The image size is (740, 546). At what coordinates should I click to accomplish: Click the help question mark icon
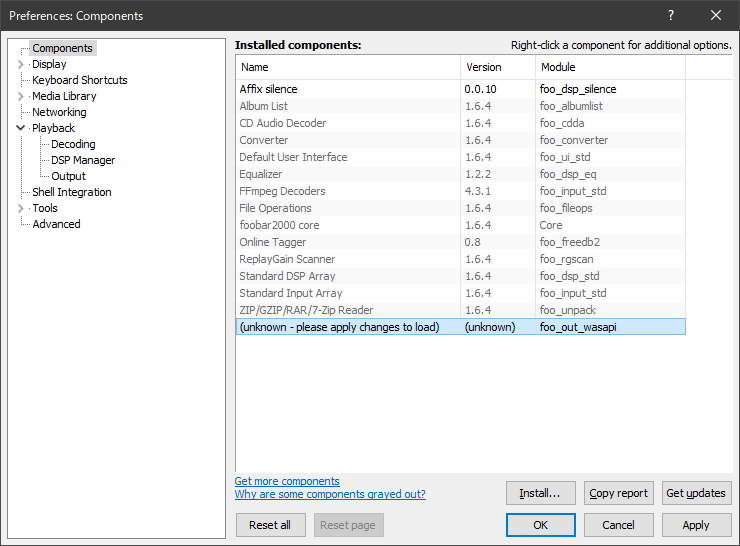[x=670, y=15]
